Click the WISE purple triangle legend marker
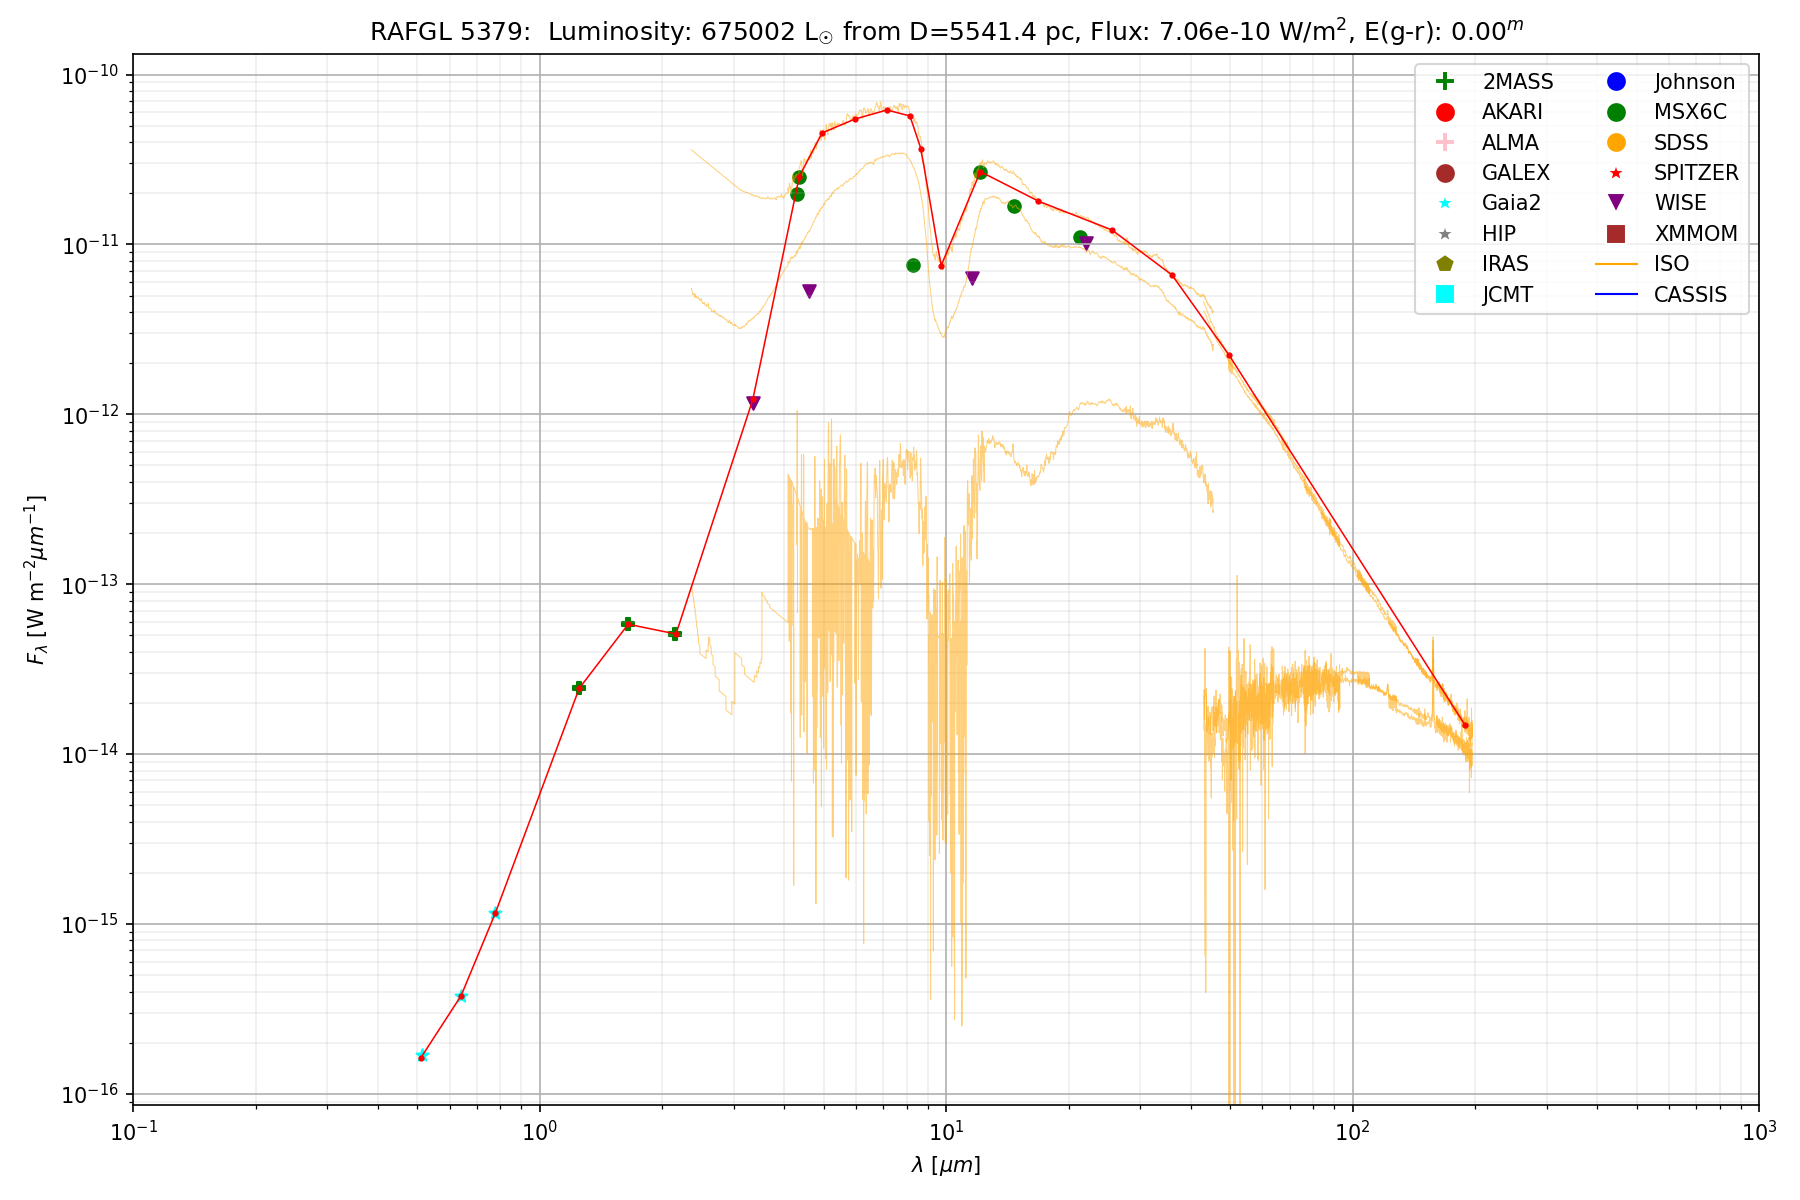This screenshot has height=1200, width=1800. [x=1615, y=203]
